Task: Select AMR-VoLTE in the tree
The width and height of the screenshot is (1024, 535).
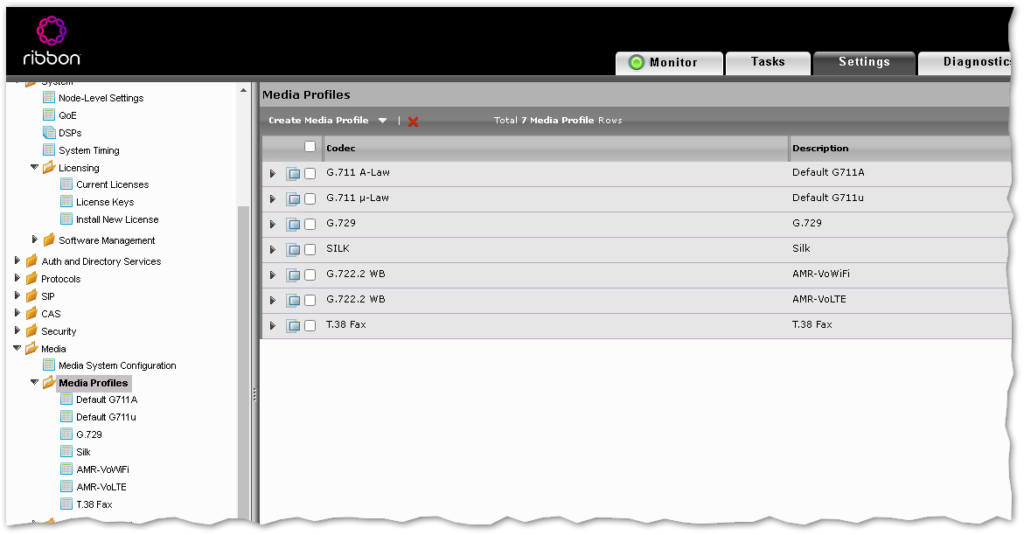Action: pos(101,487)
